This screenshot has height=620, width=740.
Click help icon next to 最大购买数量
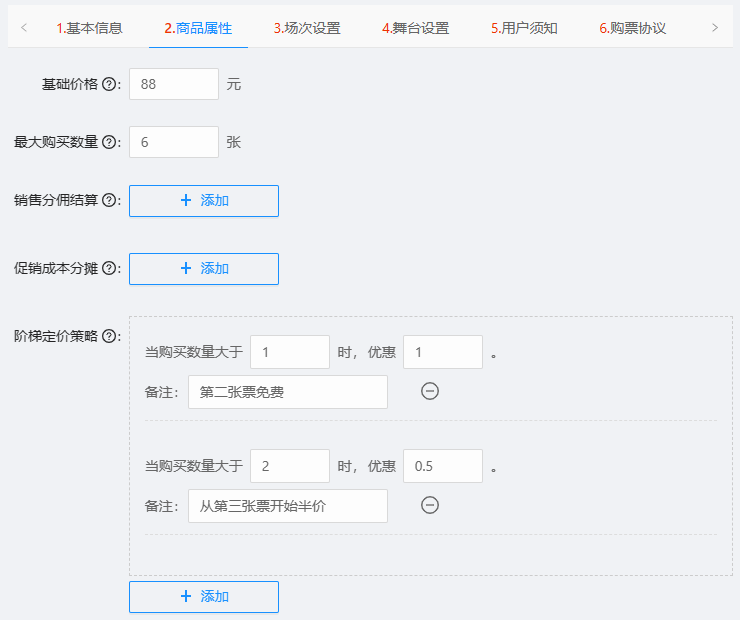[109, 142]
